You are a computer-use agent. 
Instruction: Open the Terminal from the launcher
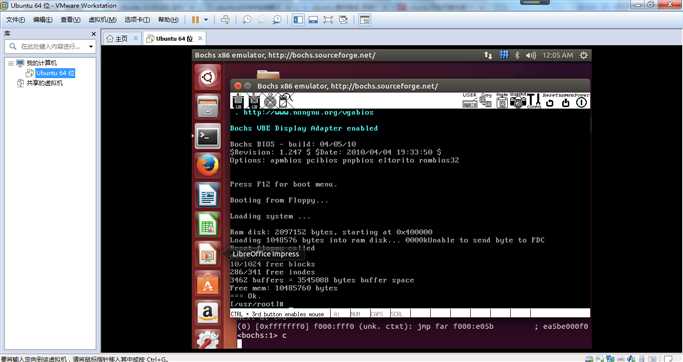(x=208, y=136)
